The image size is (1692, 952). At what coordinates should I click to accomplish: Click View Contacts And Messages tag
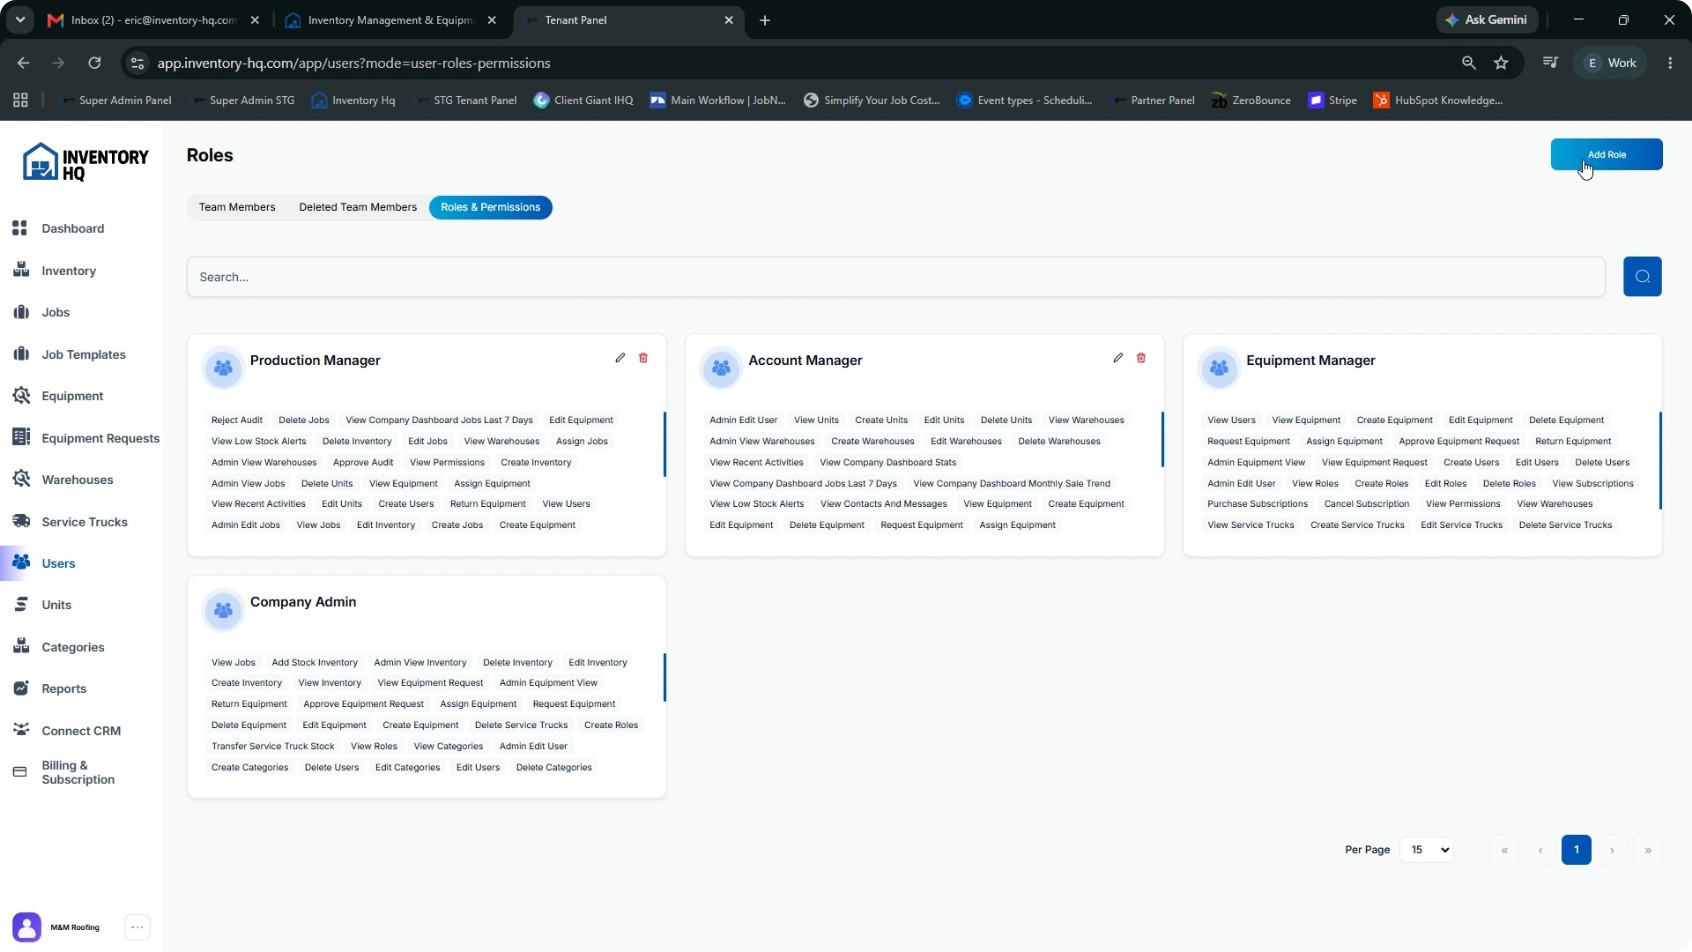(883, 504)
